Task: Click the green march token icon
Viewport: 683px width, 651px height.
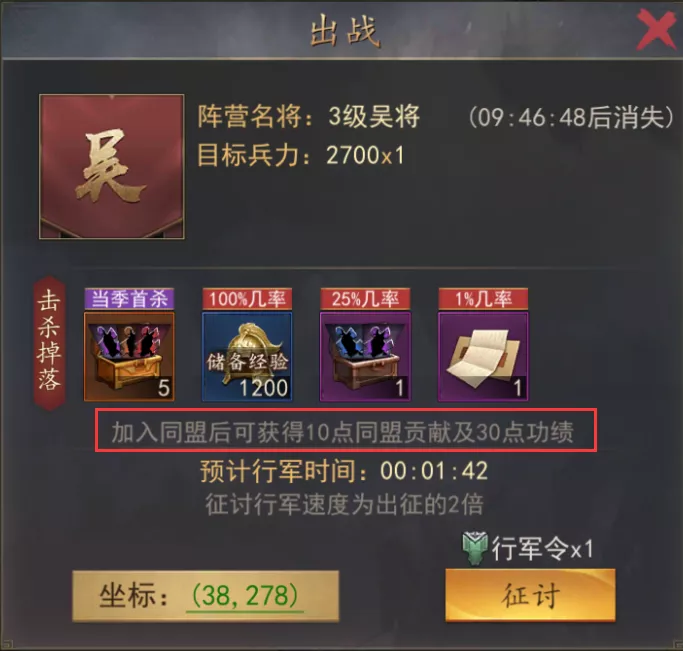Action: (475, 548)
